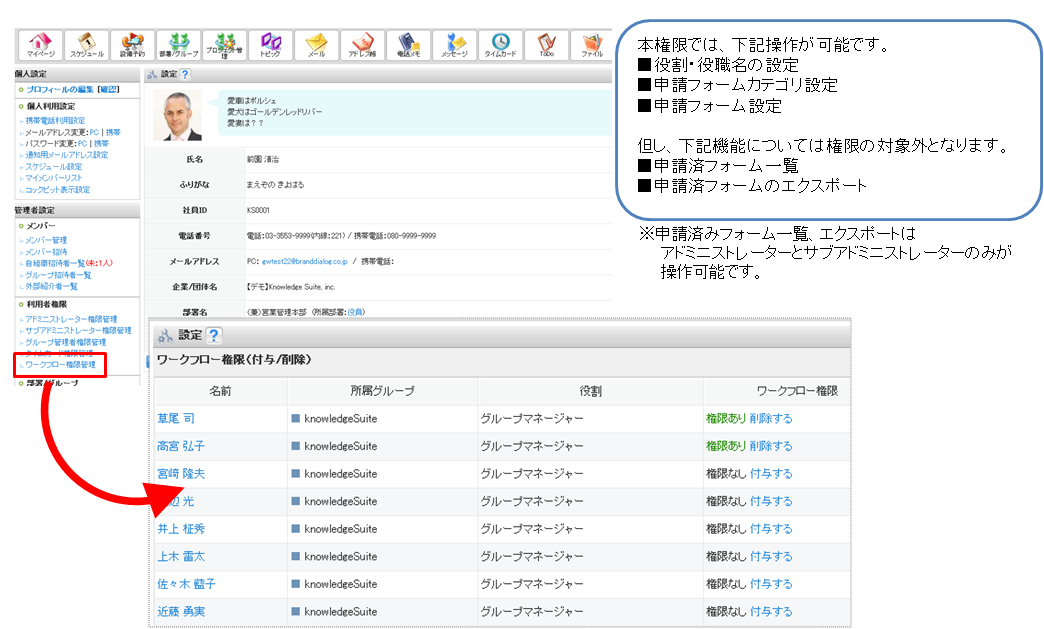This screenshot has height=629, width=1044.
Task: Open the 部署/グループ toolbar item
Action: [x=179, y=45]
